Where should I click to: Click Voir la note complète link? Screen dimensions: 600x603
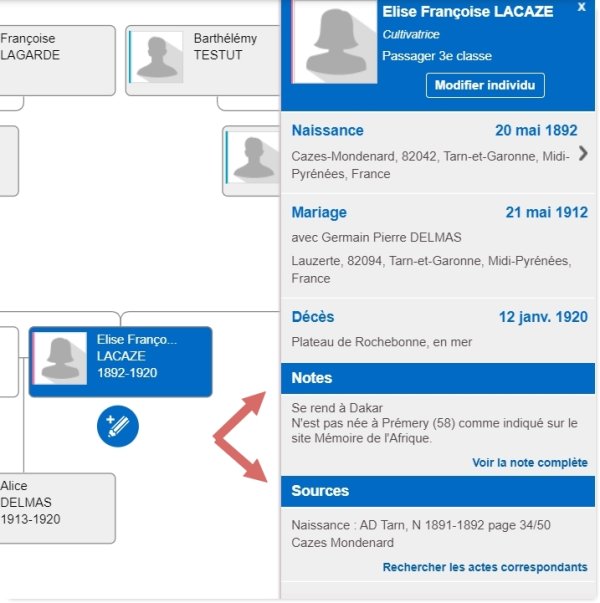pyautogui.click(x=530, y=463)
